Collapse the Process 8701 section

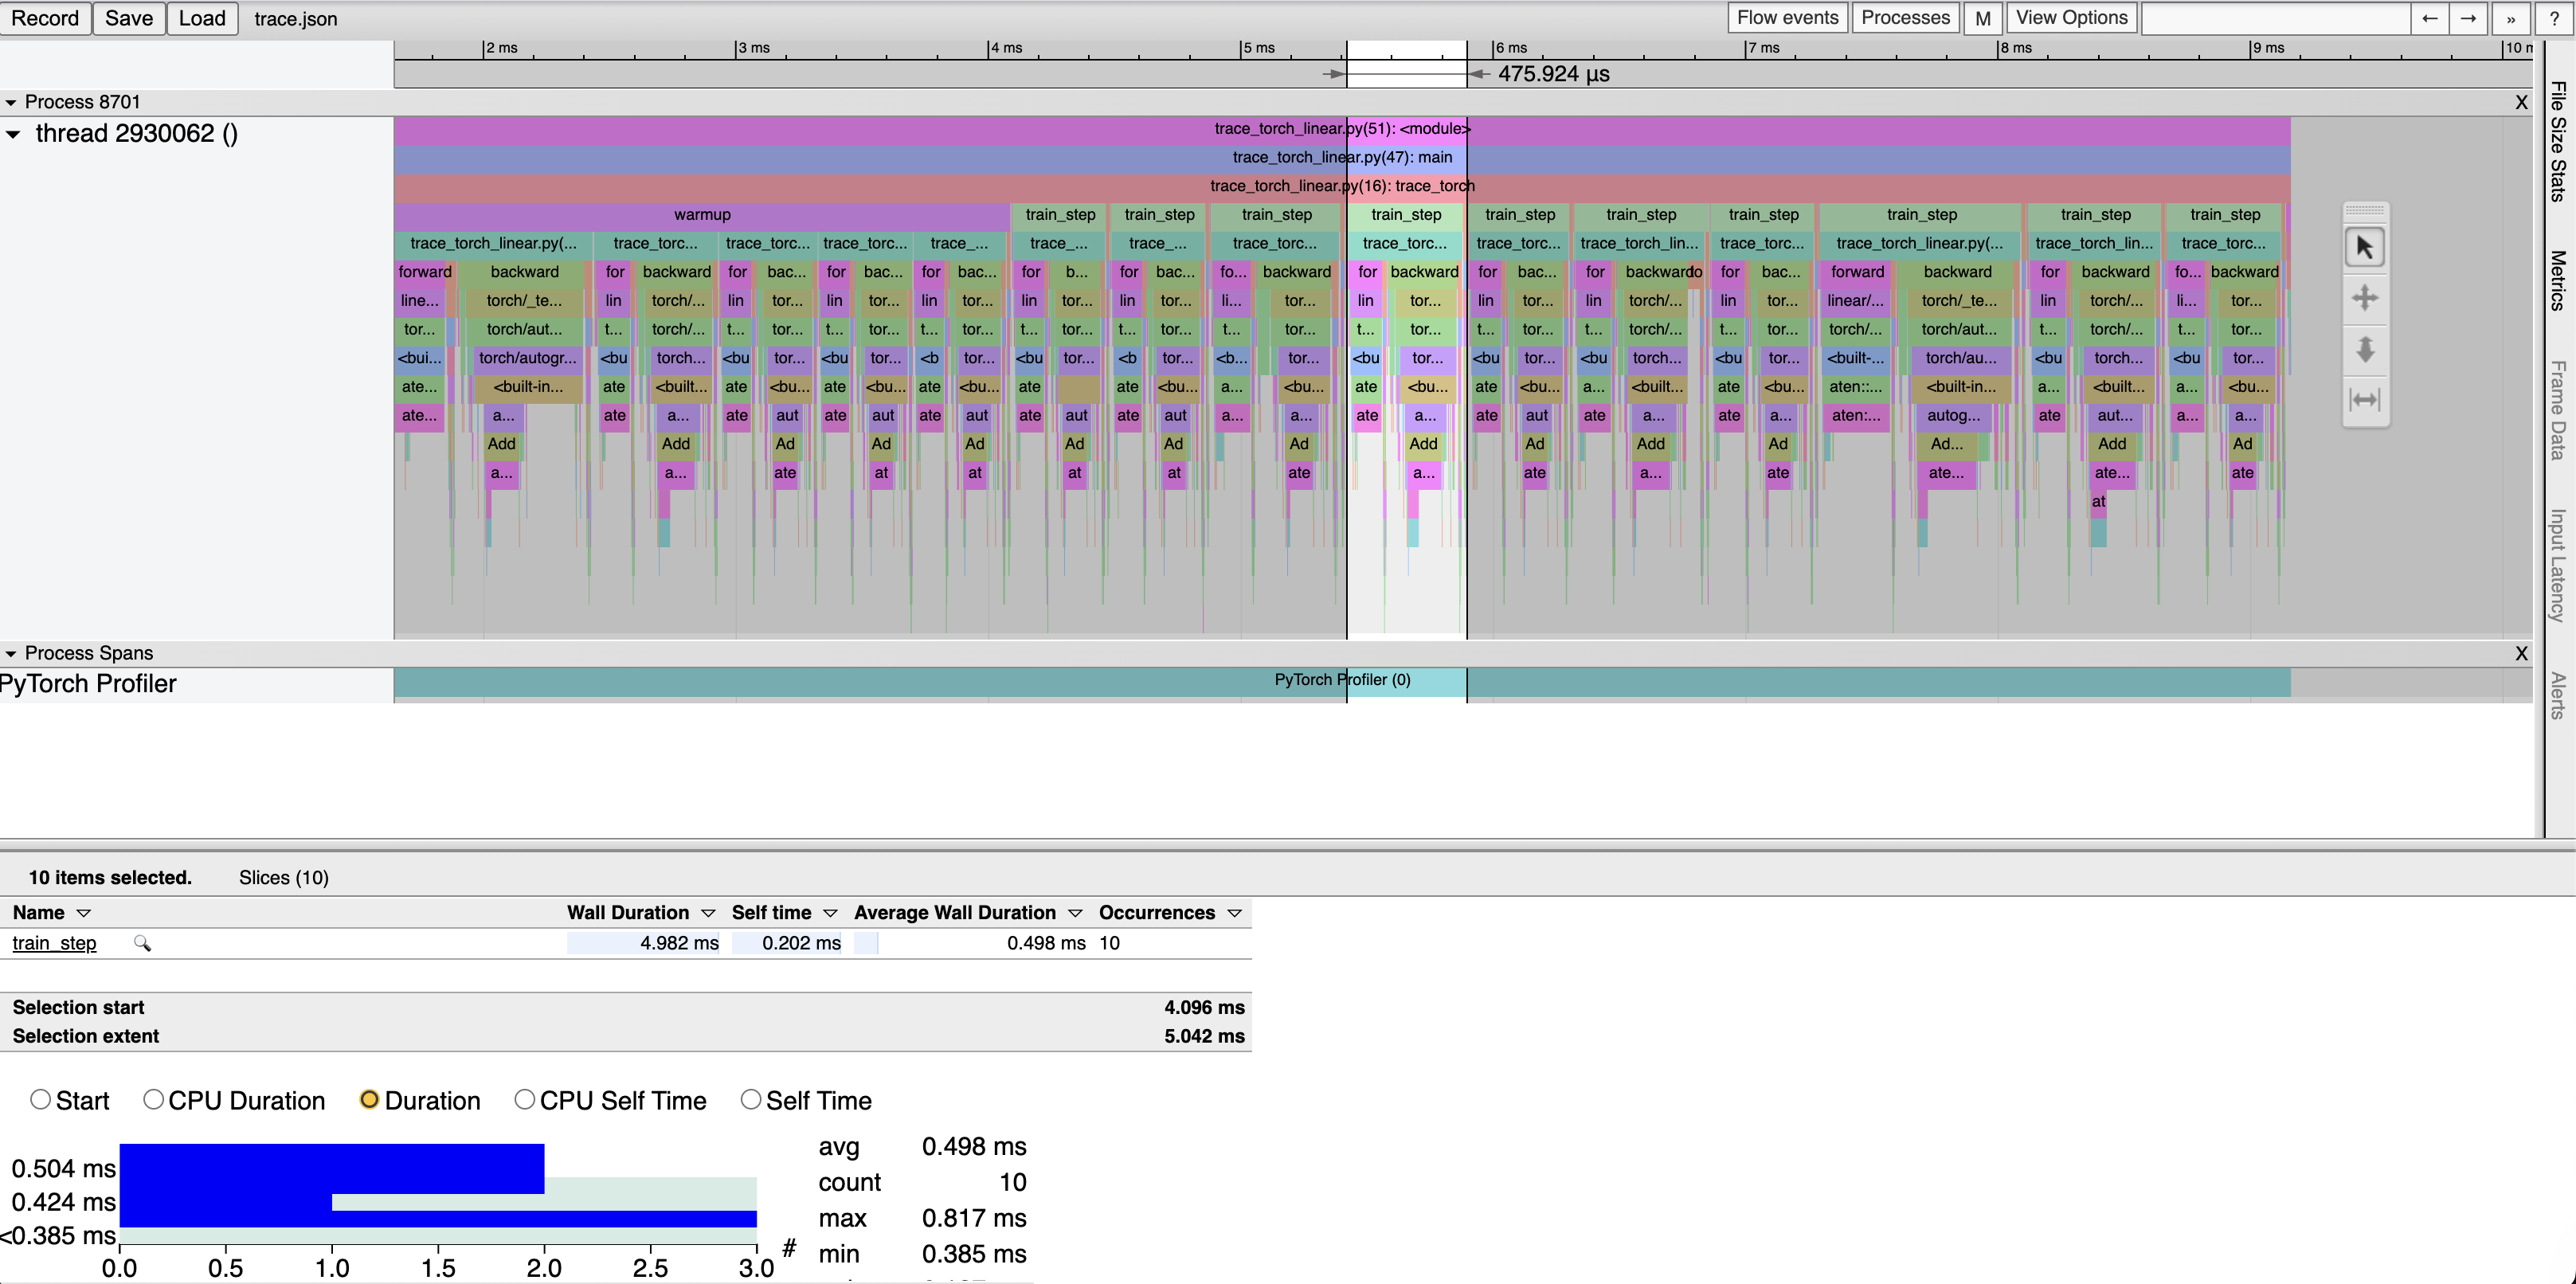11,102
